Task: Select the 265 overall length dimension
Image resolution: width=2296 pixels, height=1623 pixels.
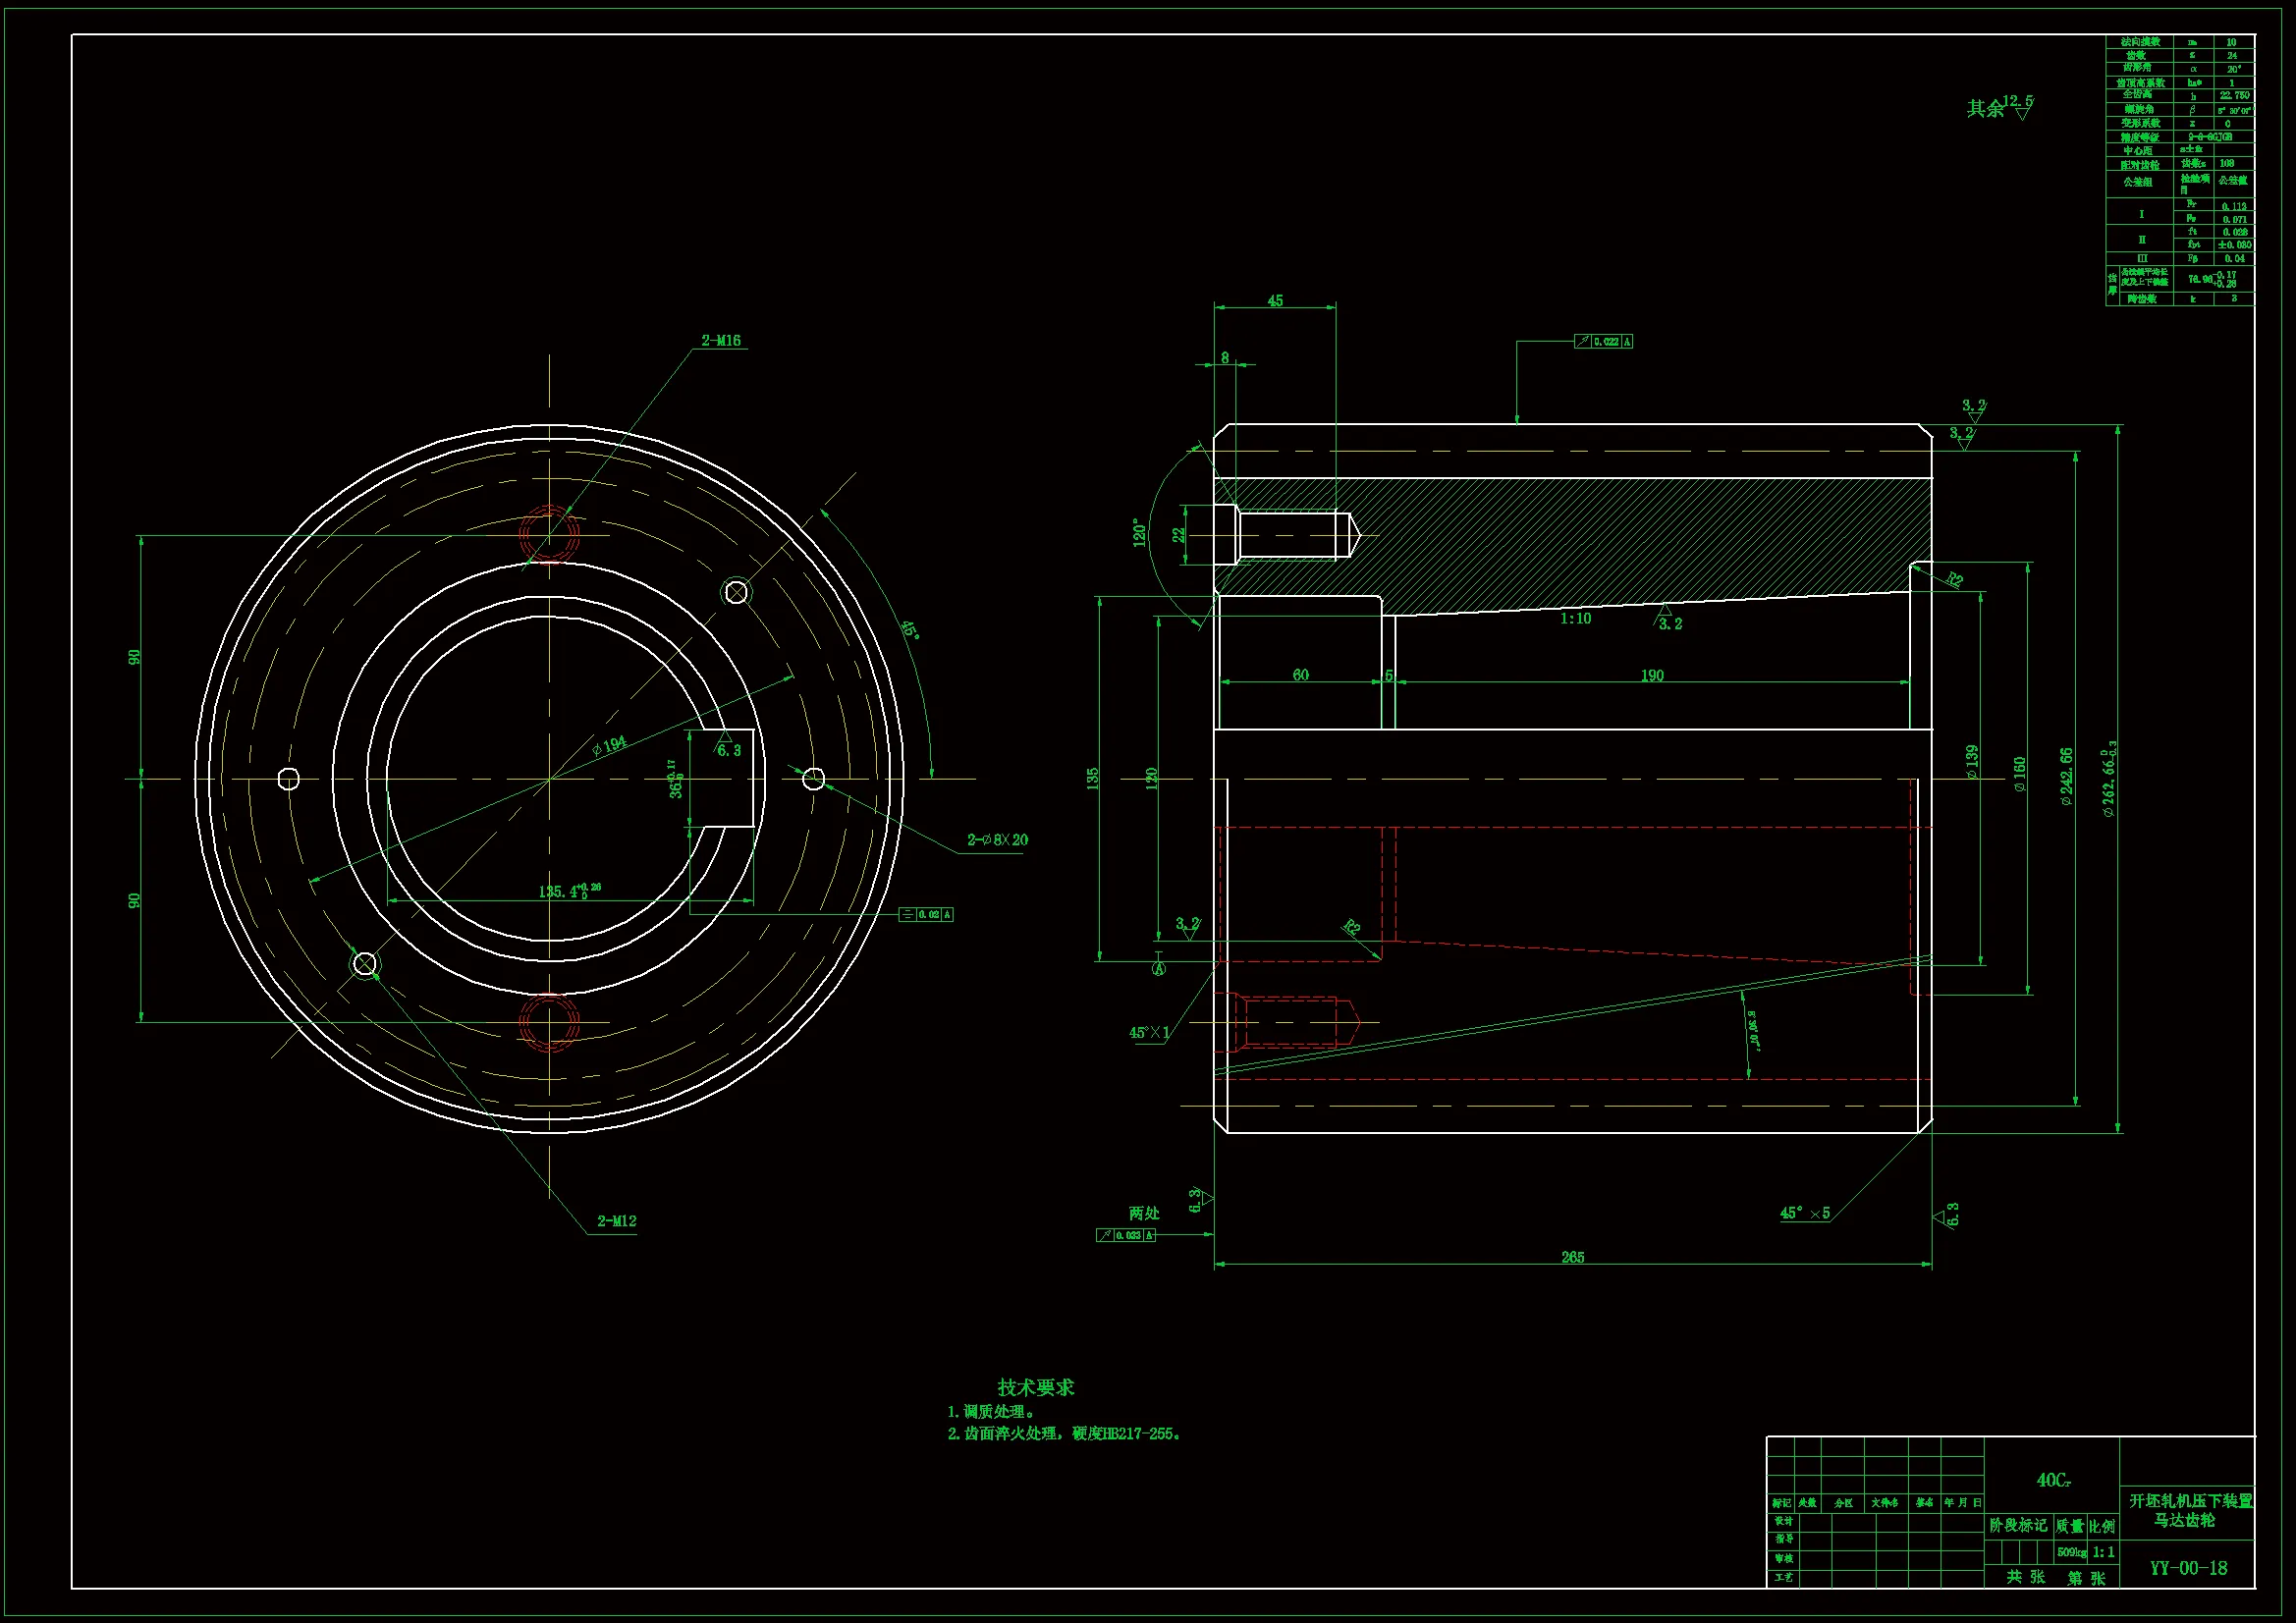Action: click(1572, 1257)
